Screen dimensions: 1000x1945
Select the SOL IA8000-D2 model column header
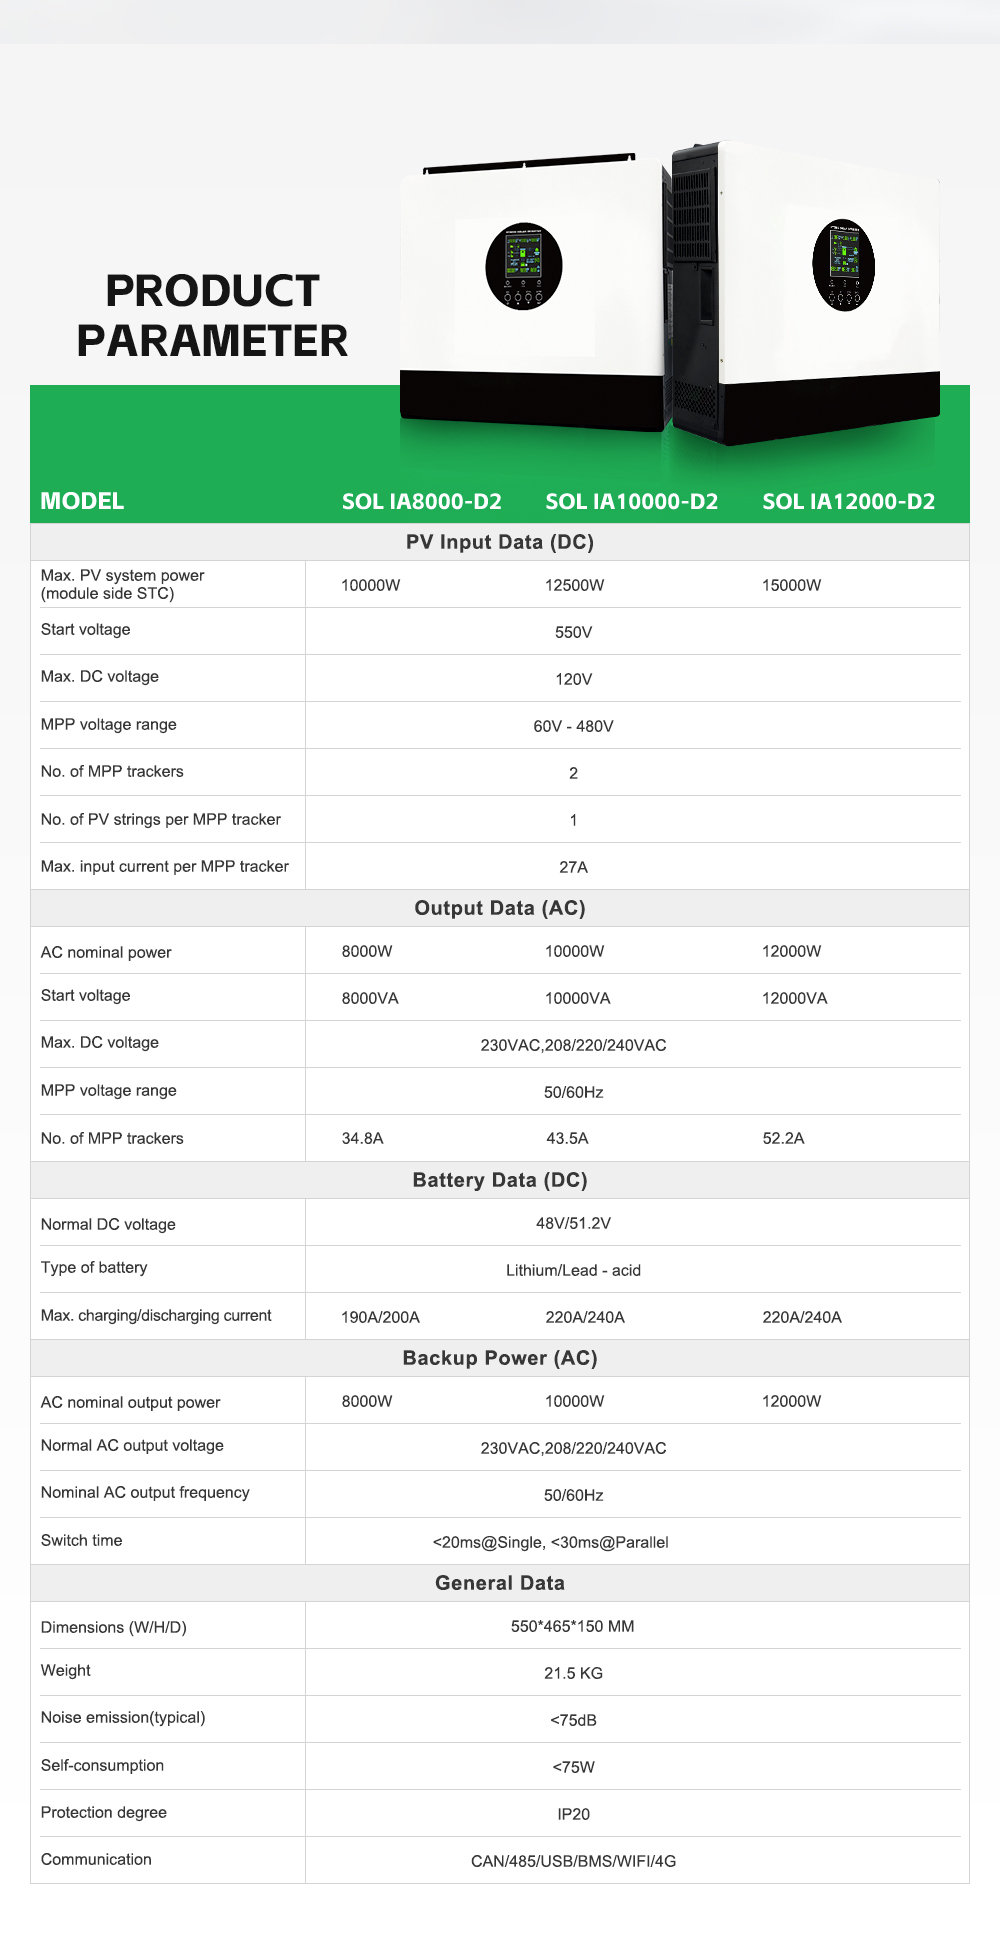pos(422,501)
